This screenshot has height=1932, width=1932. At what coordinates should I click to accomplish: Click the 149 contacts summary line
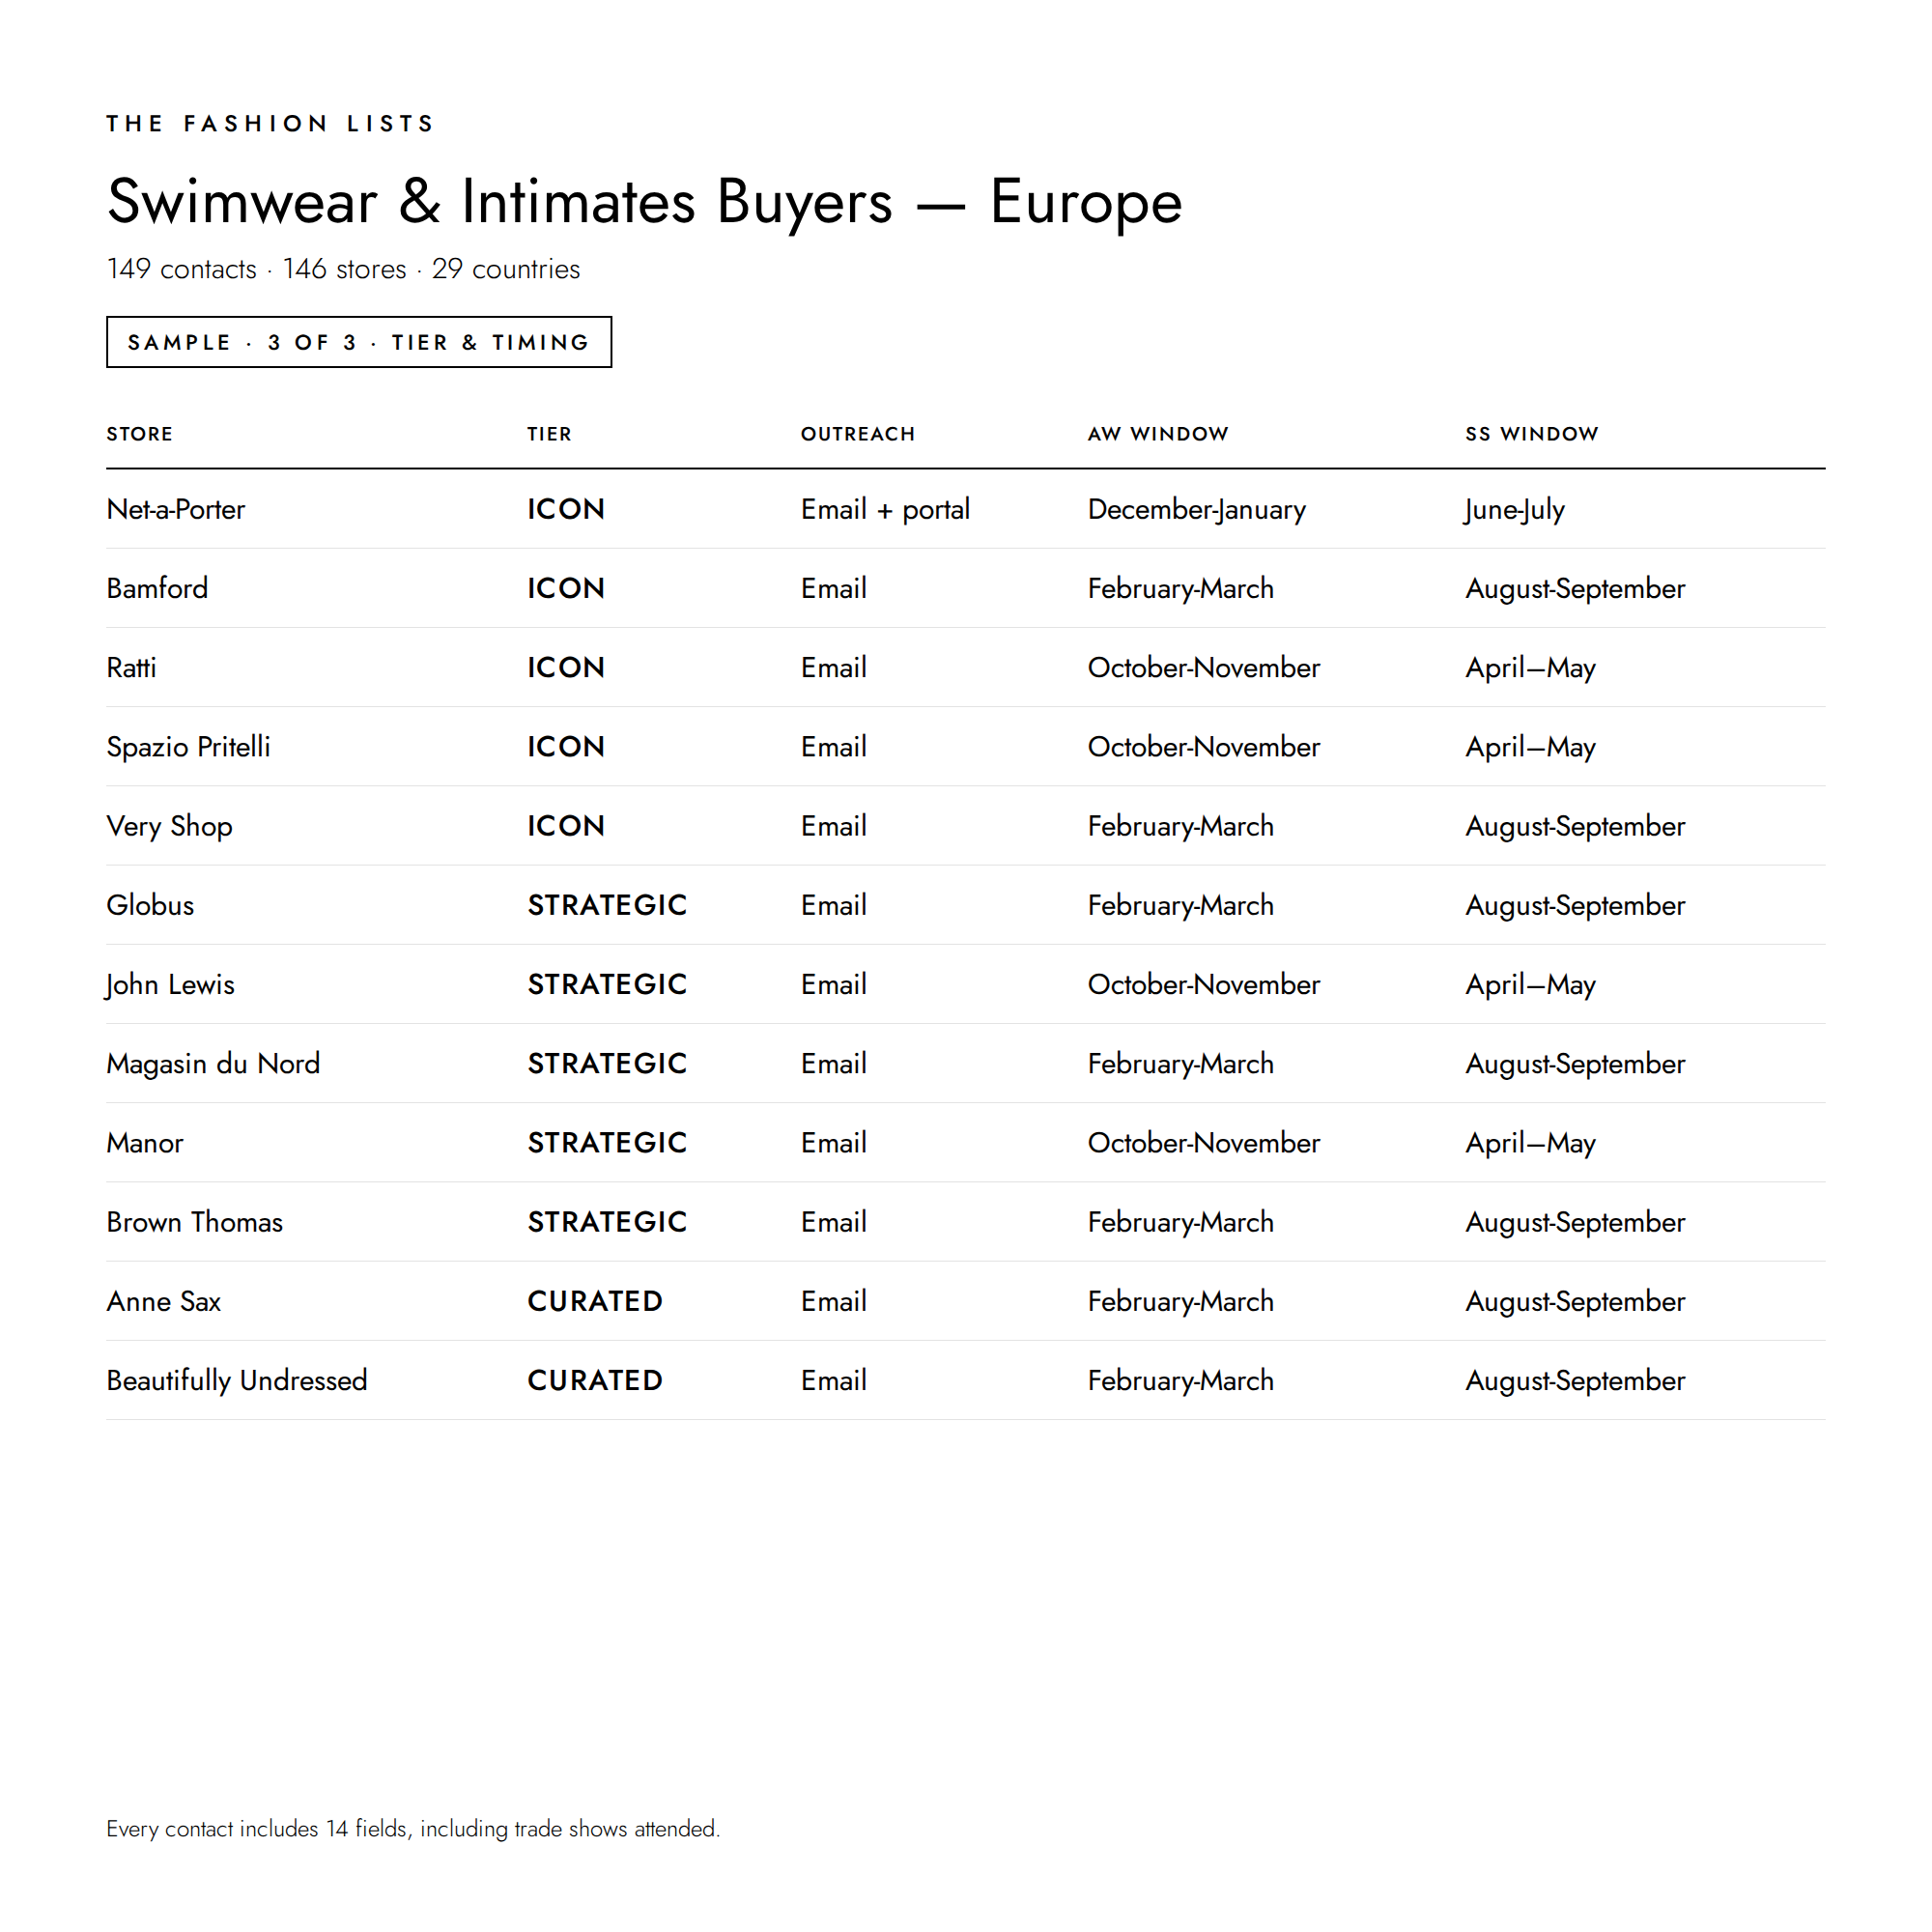point(343,269)
